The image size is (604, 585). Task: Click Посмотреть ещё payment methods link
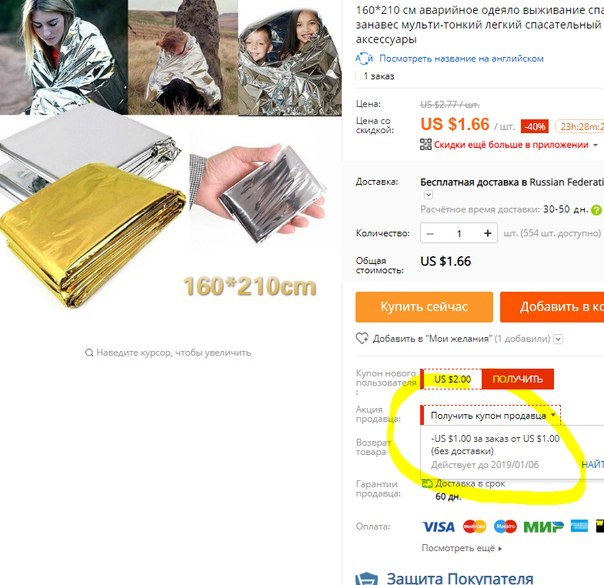461,548
